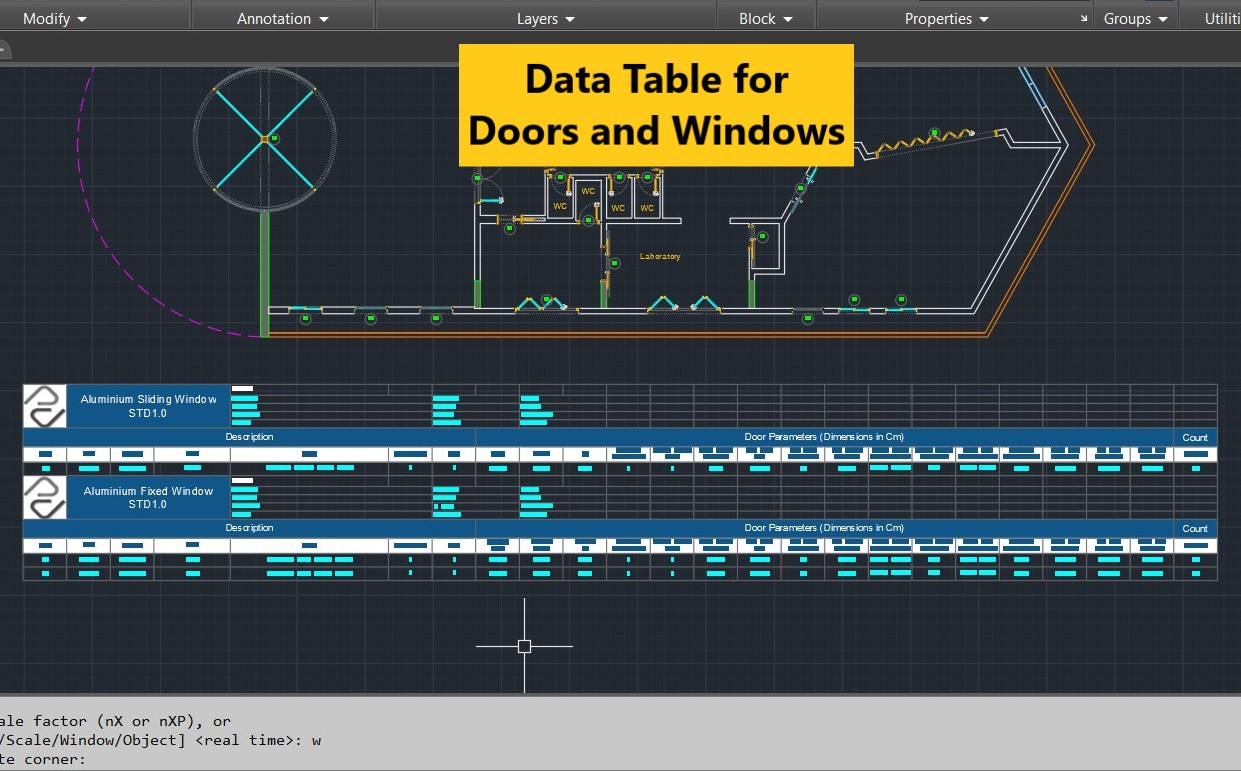Click the Description header of the Sliding Window table
Viewport: 1241px width, 771px height.
pos(249,437)
